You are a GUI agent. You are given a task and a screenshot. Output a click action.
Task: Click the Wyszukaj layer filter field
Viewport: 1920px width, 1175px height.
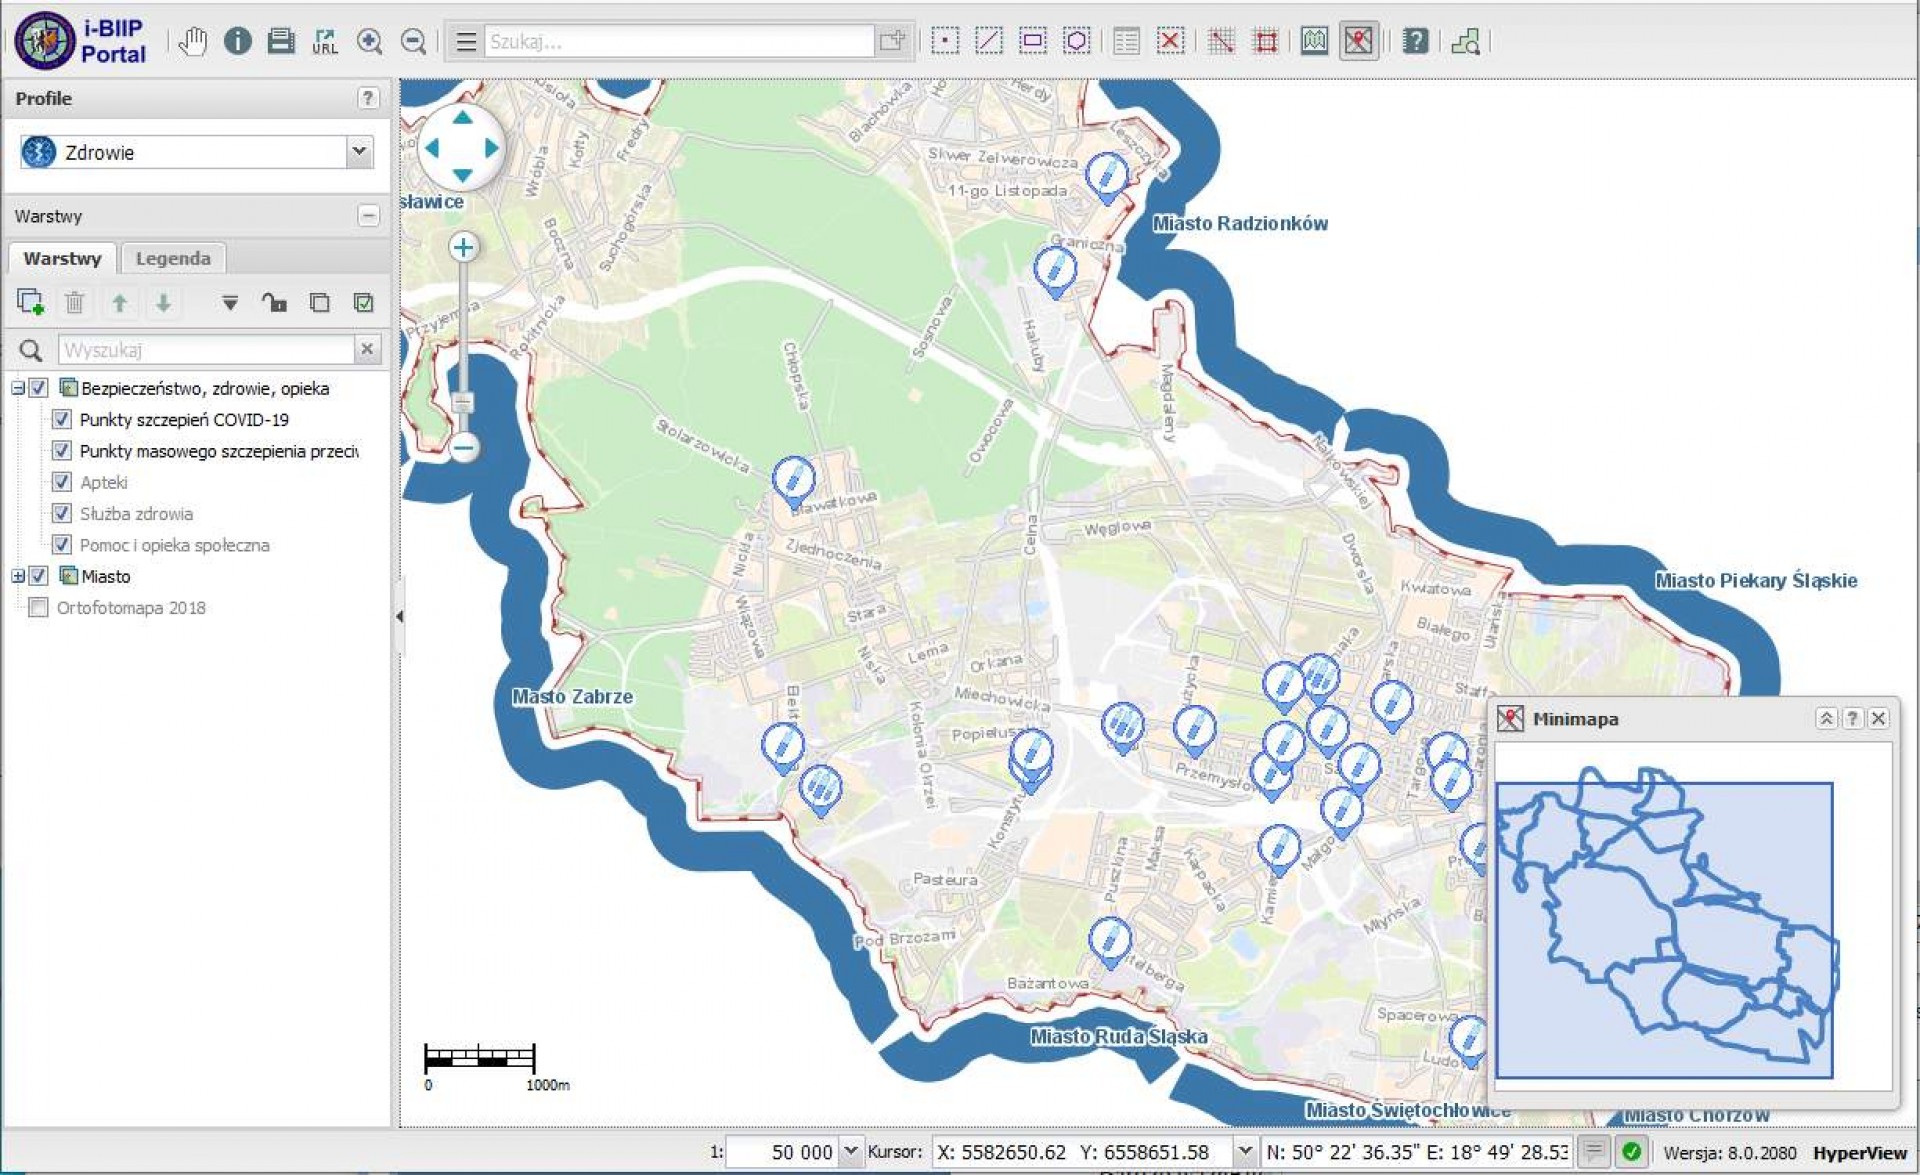coord(206,350)
